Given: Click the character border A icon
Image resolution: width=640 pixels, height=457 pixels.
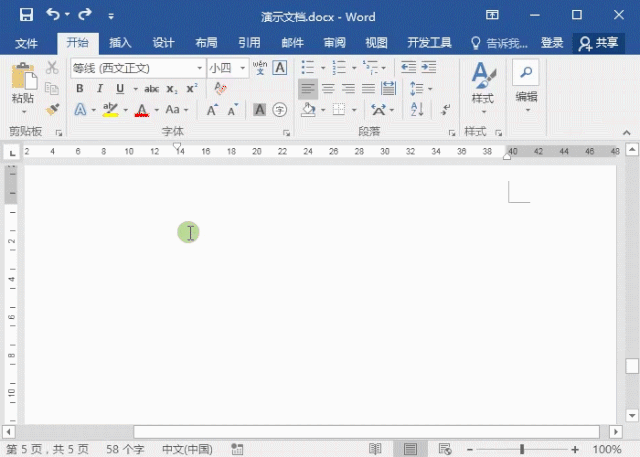Looking at the screenshot, I should 280,67.
